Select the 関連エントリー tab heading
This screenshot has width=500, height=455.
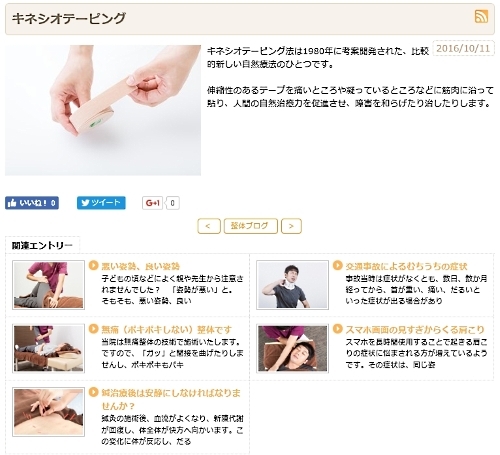(x=42, y=246)
